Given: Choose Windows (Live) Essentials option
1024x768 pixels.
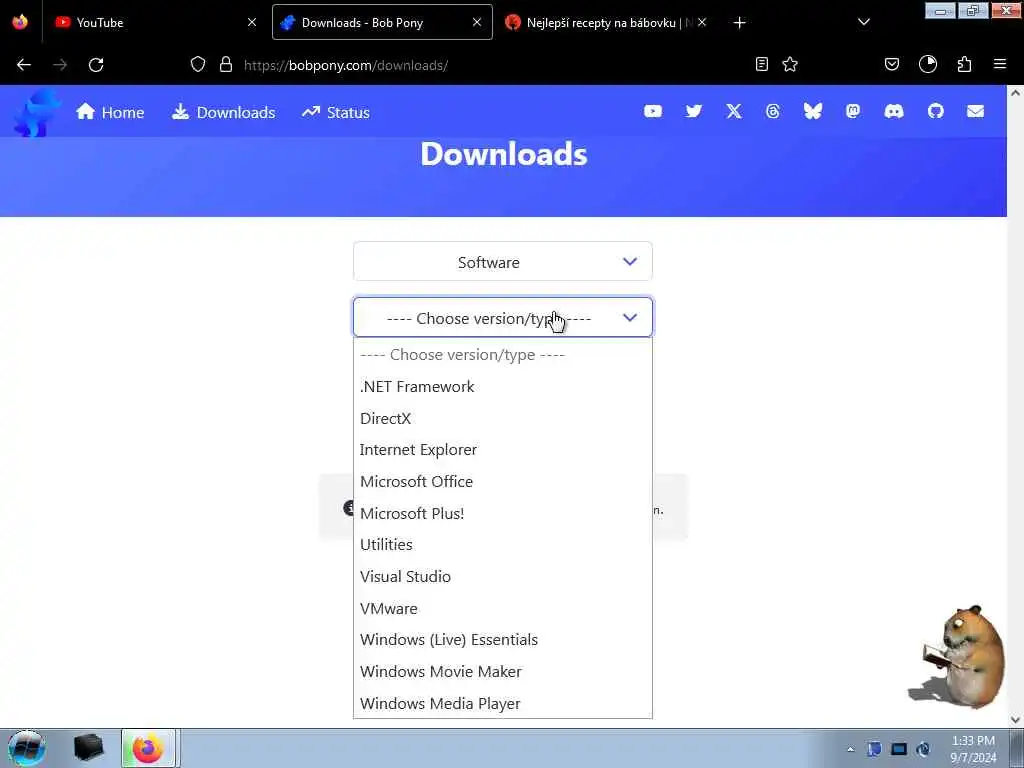Looking at the screenshot, I should (x=503, y=640).
